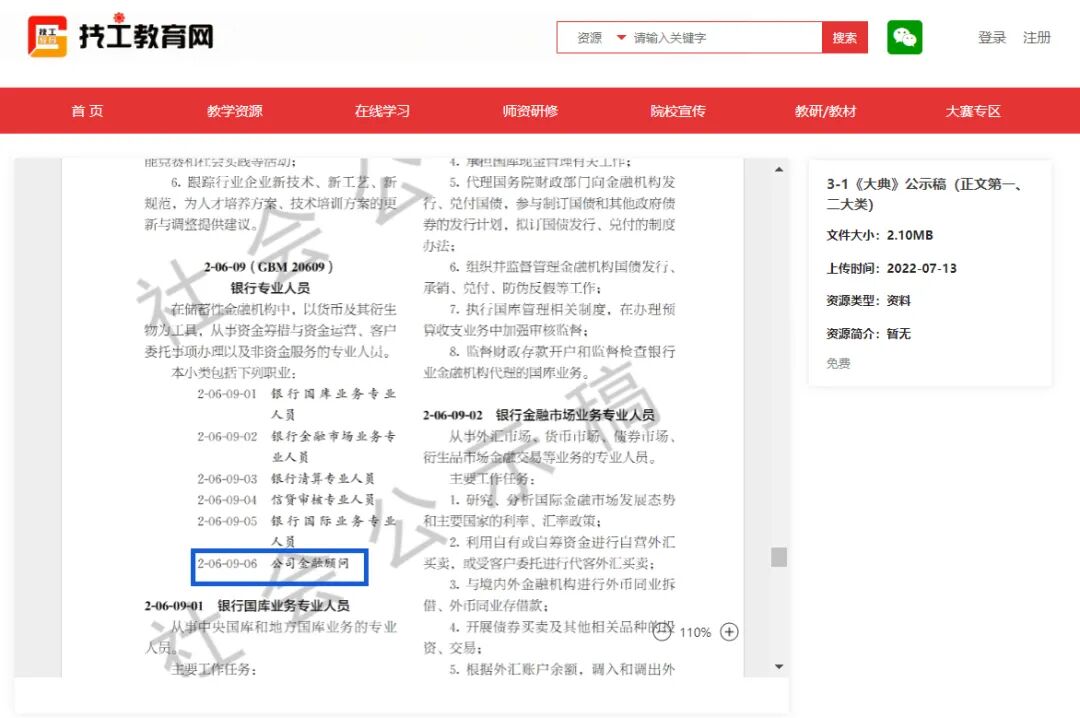The height and width of the screenshot is (718, 1080).
Task: Click the heading 2-06-09 (GBM 20609)
Action: (x=269, y=267)
